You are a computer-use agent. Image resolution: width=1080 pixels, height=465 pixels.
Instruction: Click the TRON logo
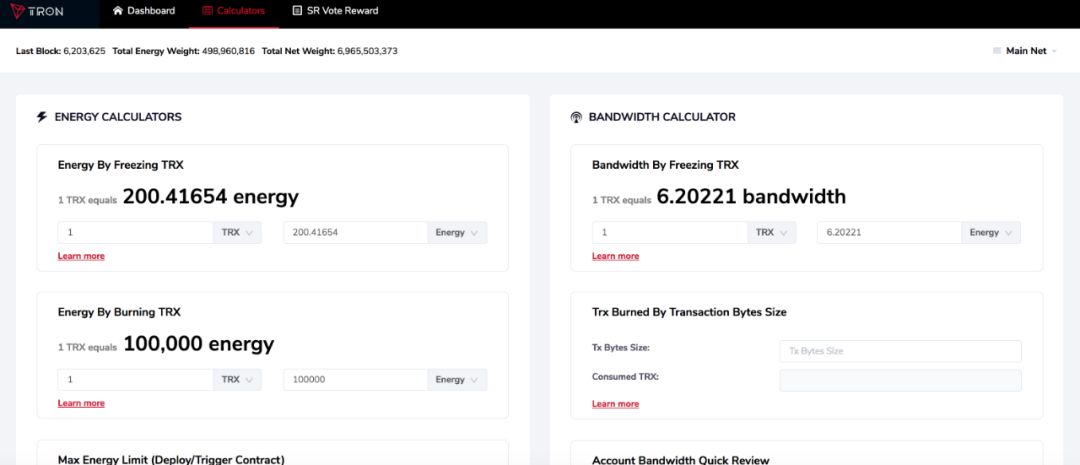click(x=37, y=11)
